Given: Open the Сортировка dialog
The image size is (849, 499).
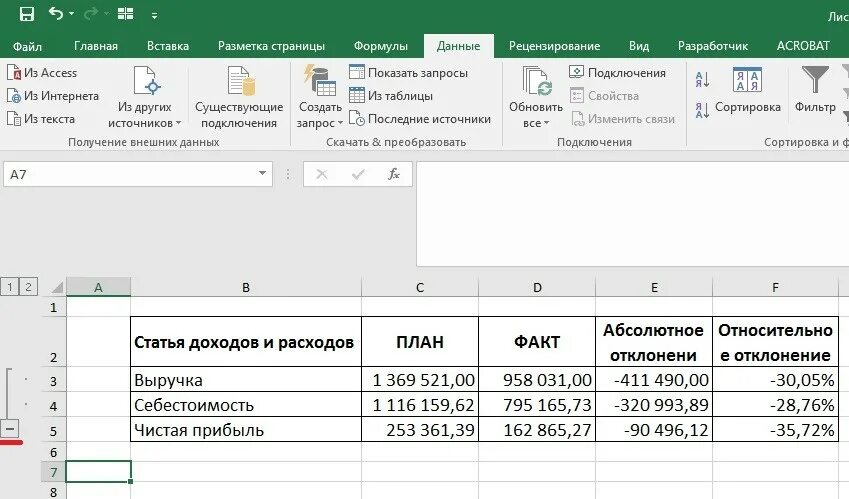Looking at the screenshot, I should click(x=747, y=90).
